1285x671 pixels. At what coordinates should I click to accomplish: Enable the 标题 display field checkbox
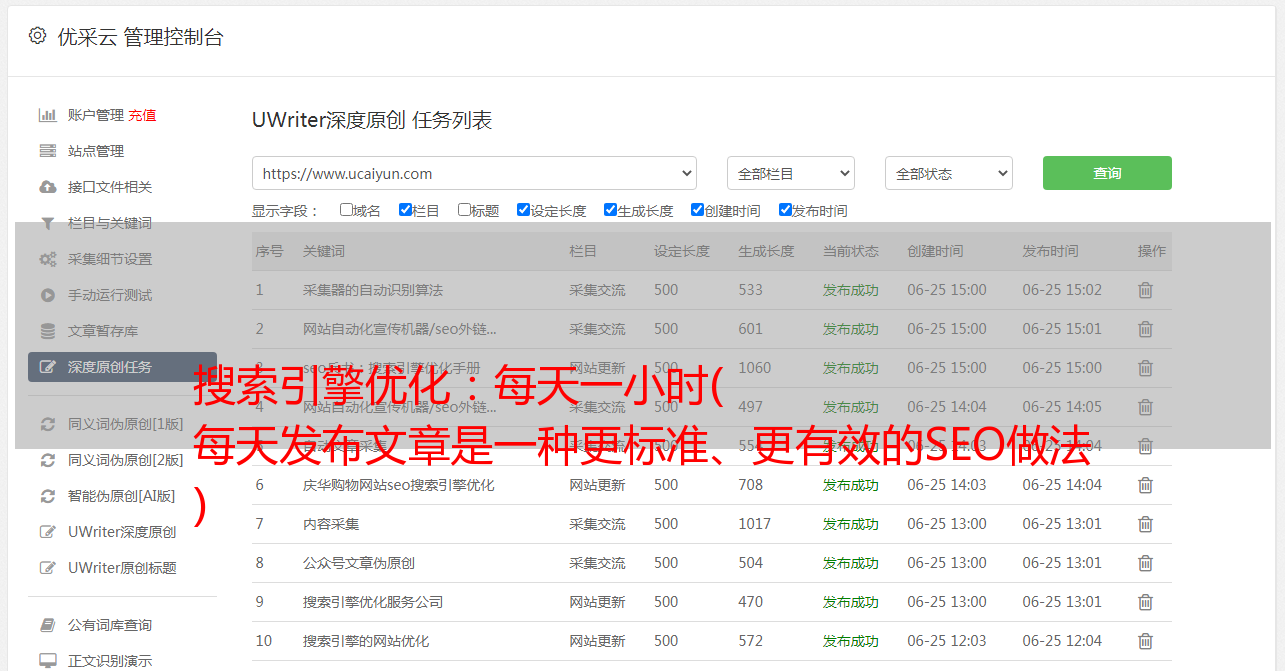coord(464,210)
